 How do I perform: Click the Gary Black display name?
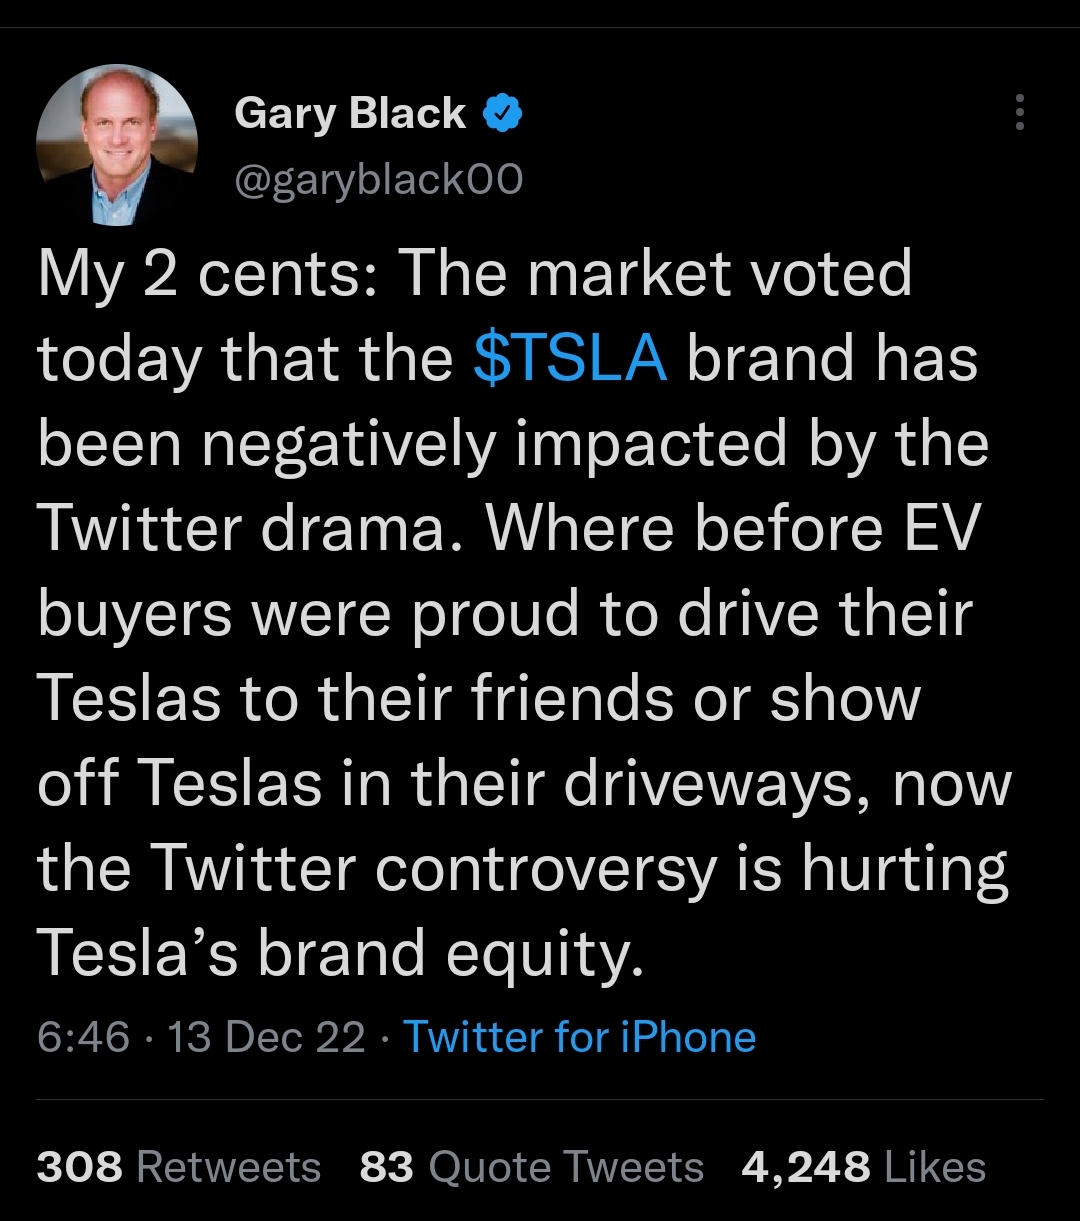[x=350, y=114]
